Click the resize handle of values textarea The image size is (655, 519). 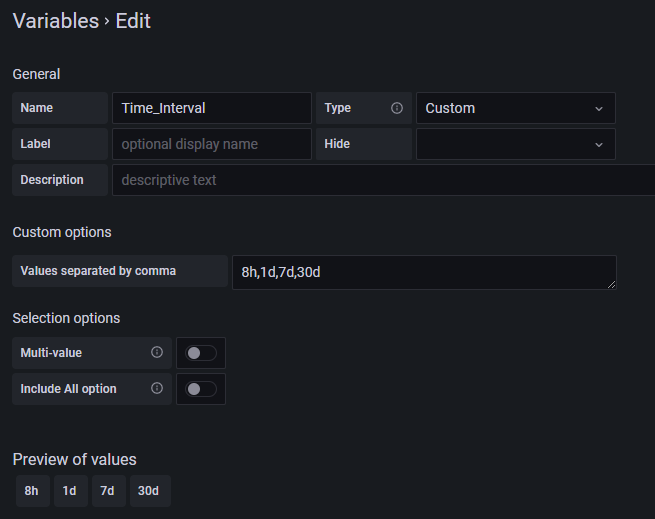[x=611, y=285]
